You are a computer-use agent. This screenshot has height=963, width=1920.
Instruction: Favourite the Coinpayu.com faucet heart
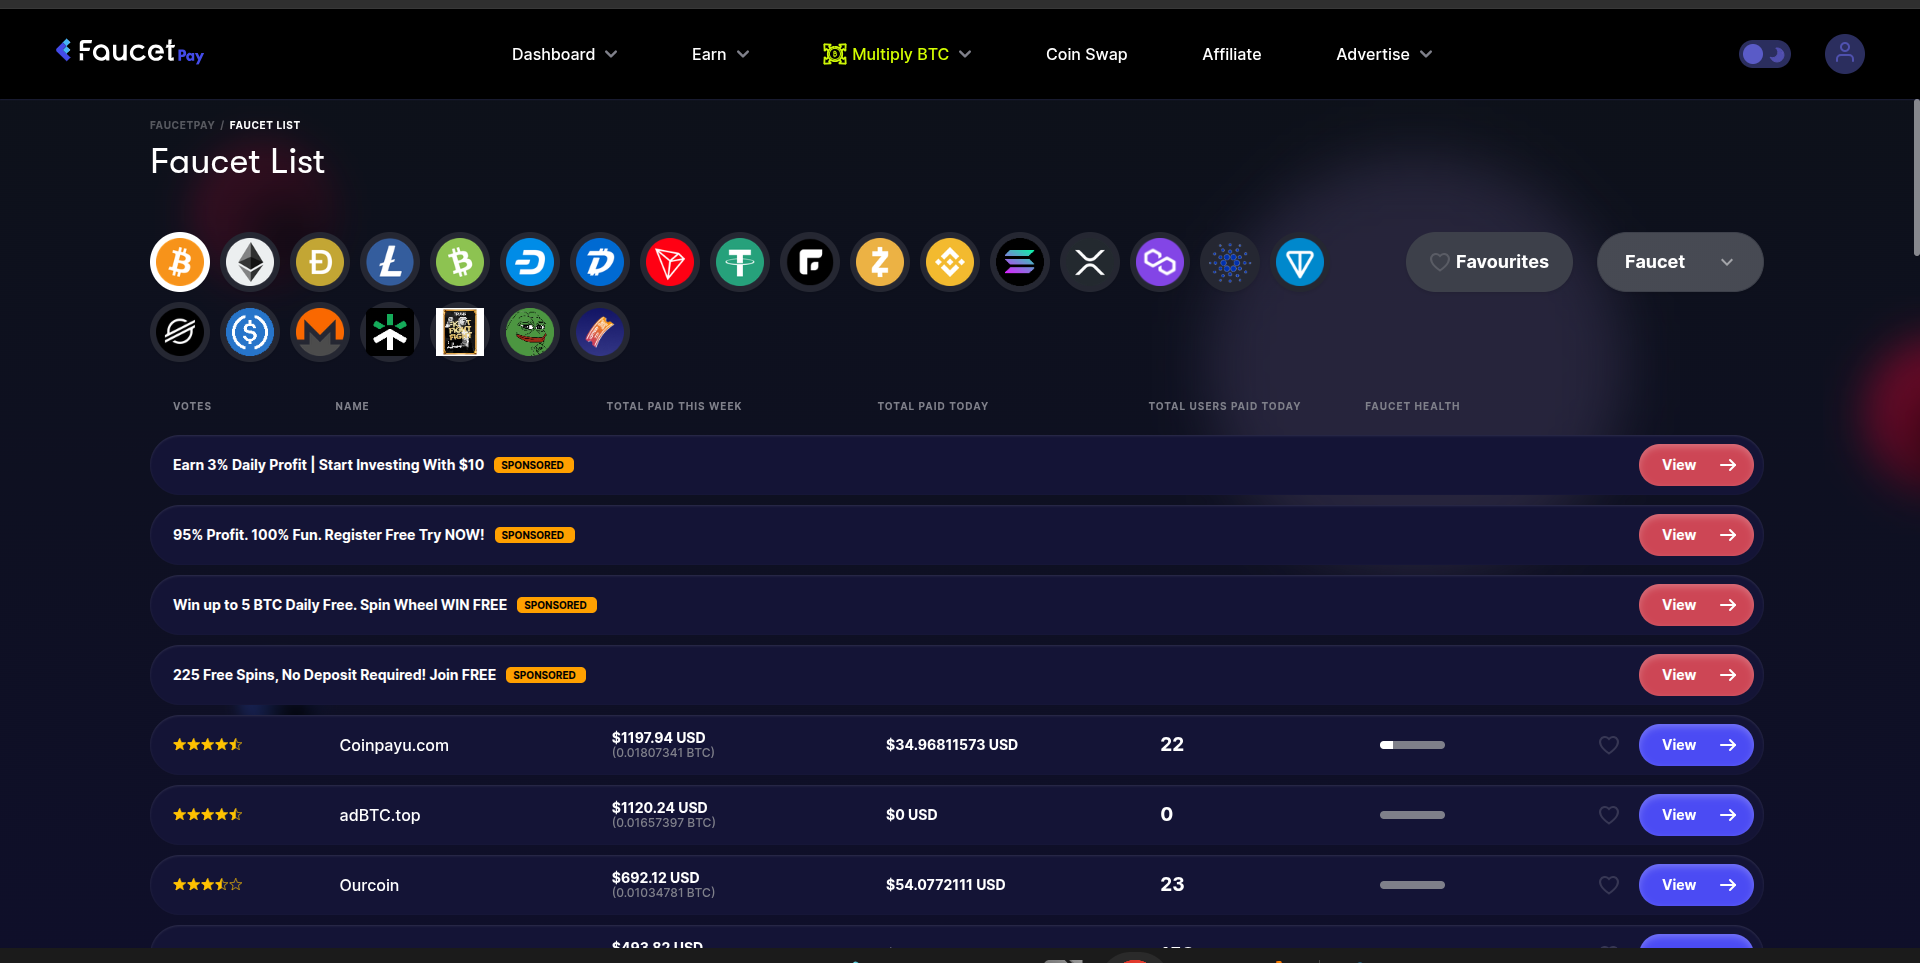1608,745
